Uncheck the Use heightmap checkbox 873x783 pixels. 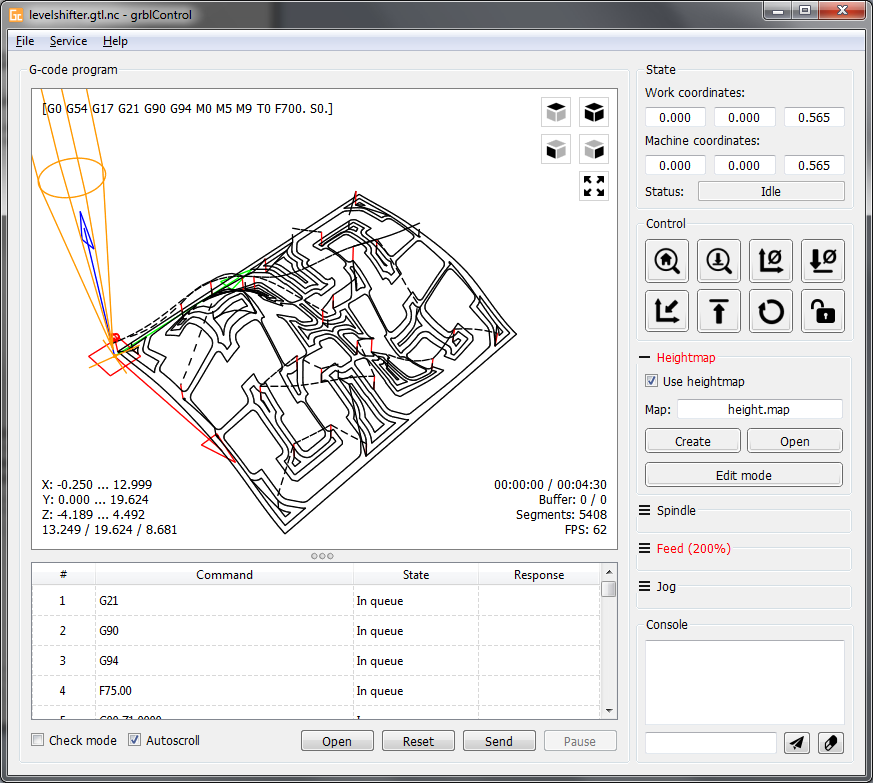coord(651,380)
